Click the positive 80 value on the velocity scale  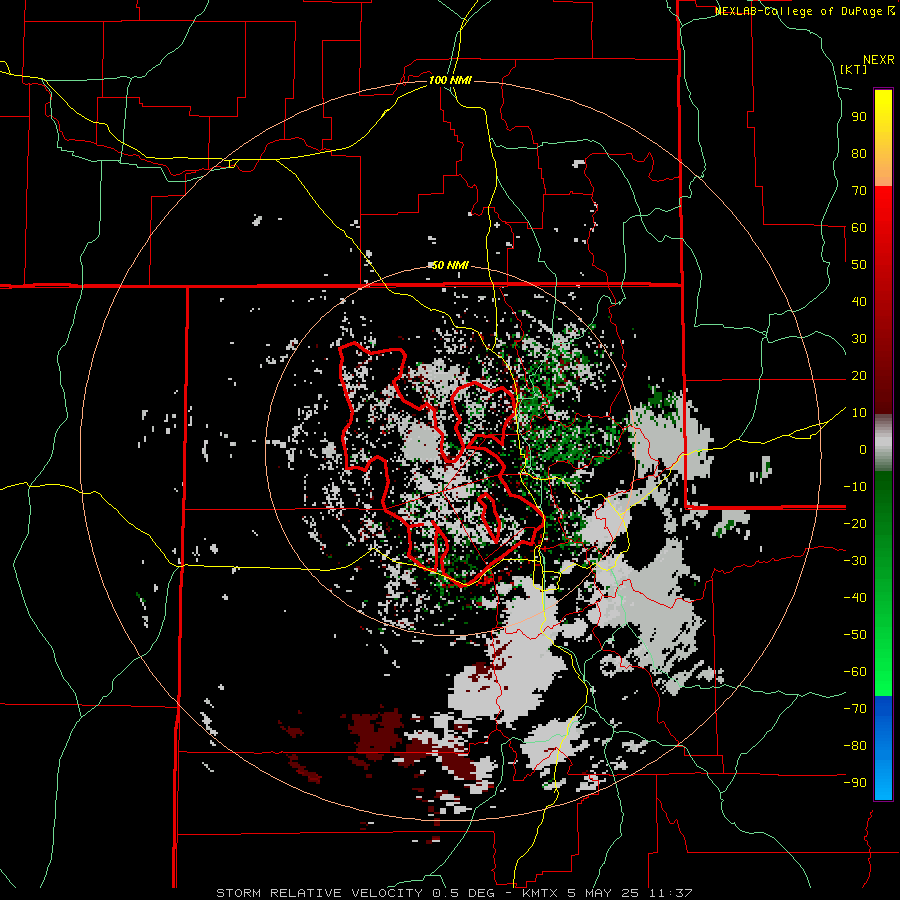[859, 154]
